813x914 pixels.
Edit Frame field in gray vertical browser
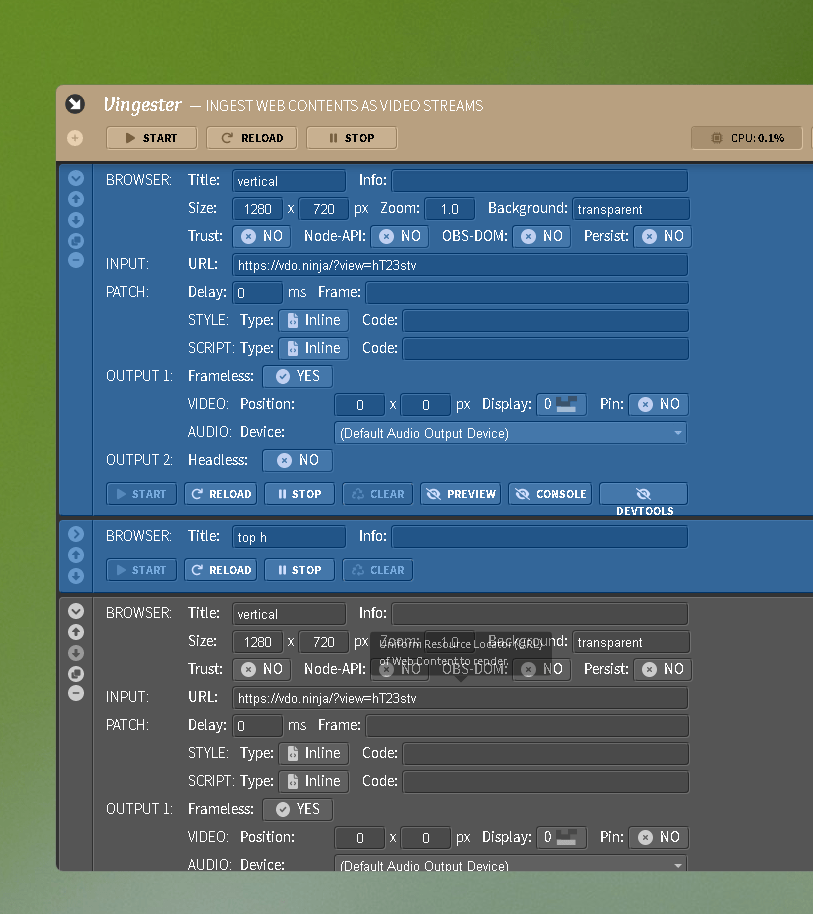click(x=527, y=726)
